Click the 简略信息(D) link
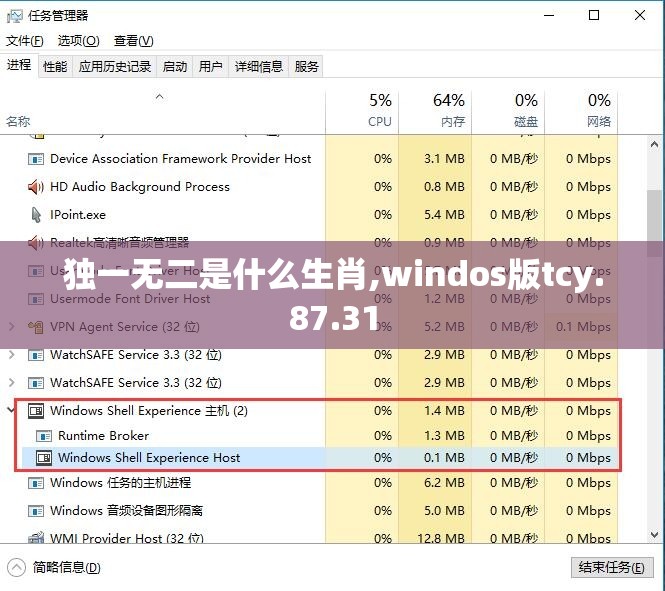 pos(67,568)
